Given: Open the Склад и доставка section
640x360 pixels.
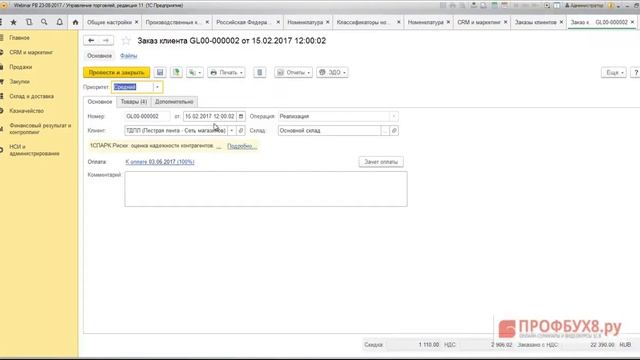Looking at the screenshot, I should point(31,96).
